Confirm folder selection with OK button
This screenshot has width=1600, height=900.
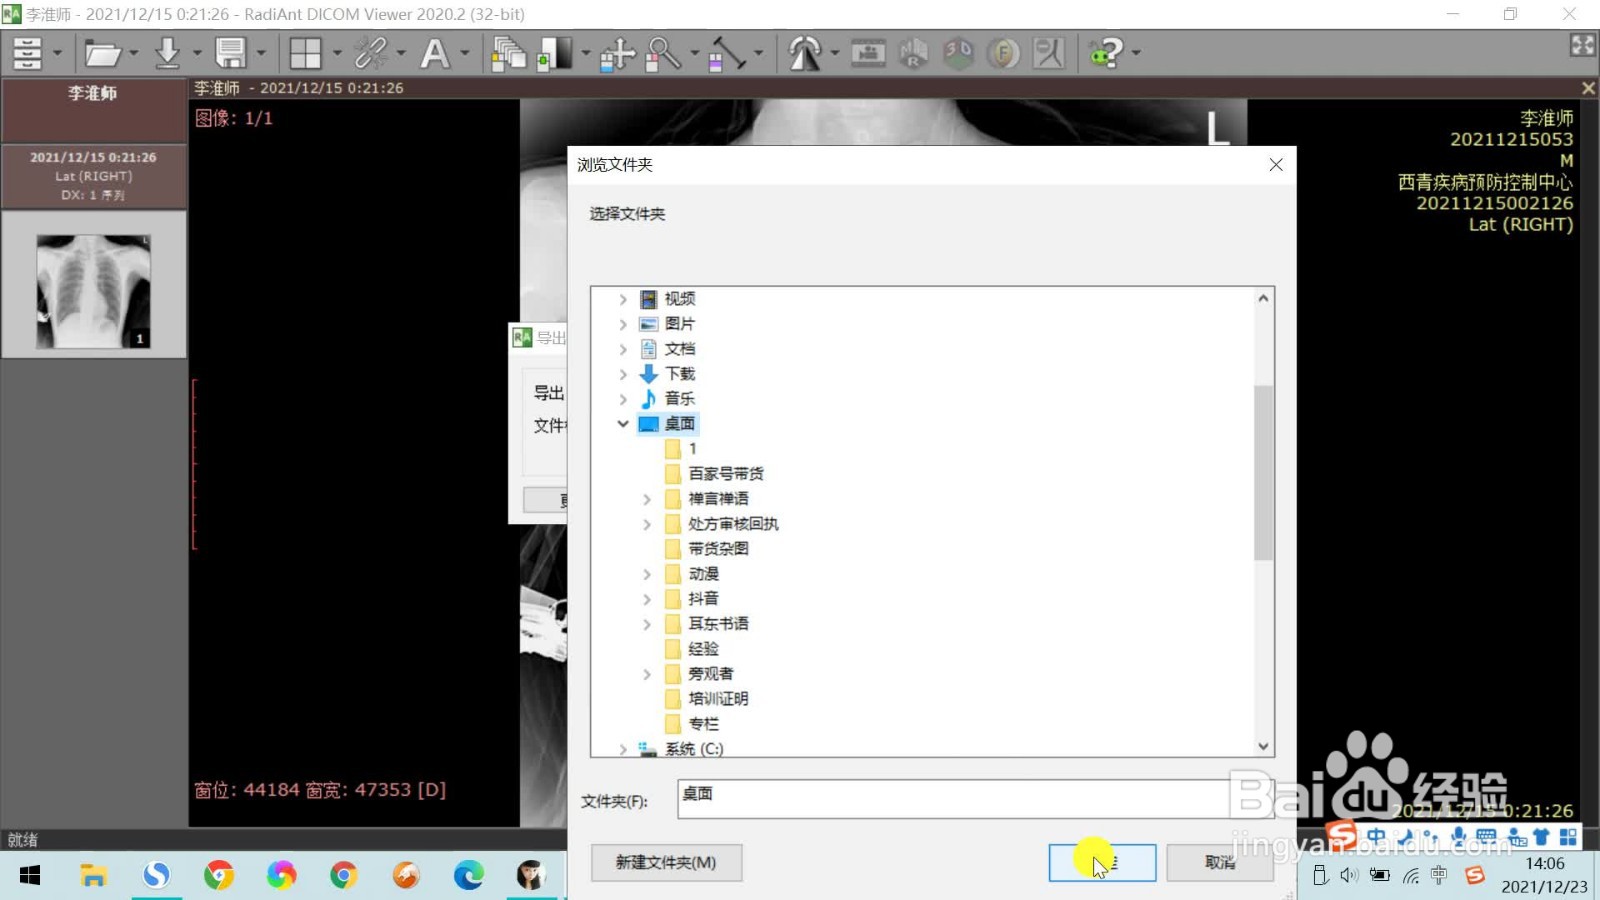point(1102,862)
